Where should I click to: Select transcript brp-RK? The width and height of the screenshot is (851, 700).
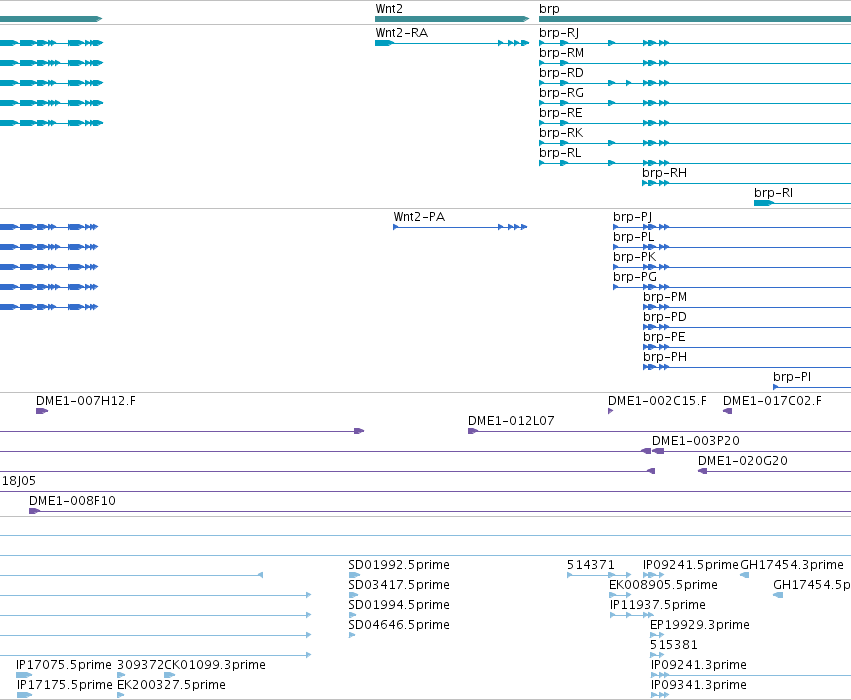(561, 133)
